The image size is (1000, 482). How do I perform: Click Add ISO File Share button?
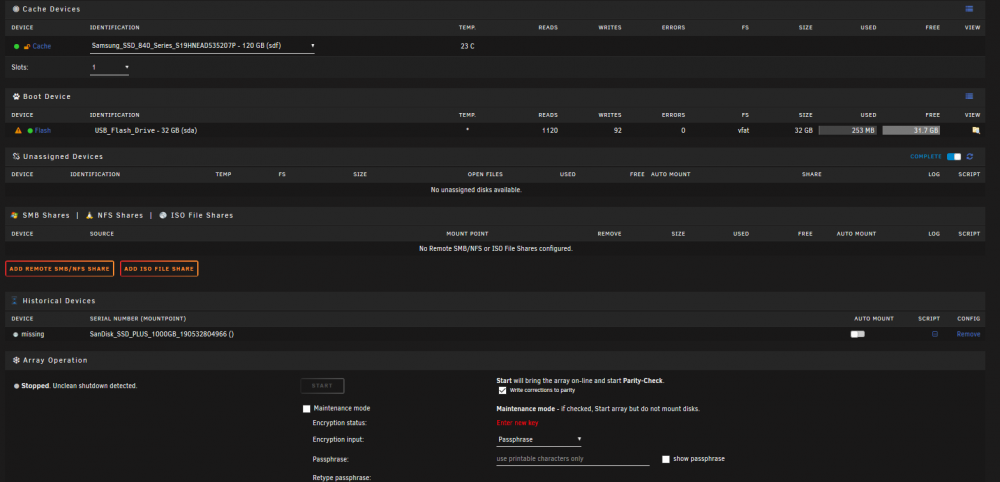pyautogui.click(x=159, y=269)
